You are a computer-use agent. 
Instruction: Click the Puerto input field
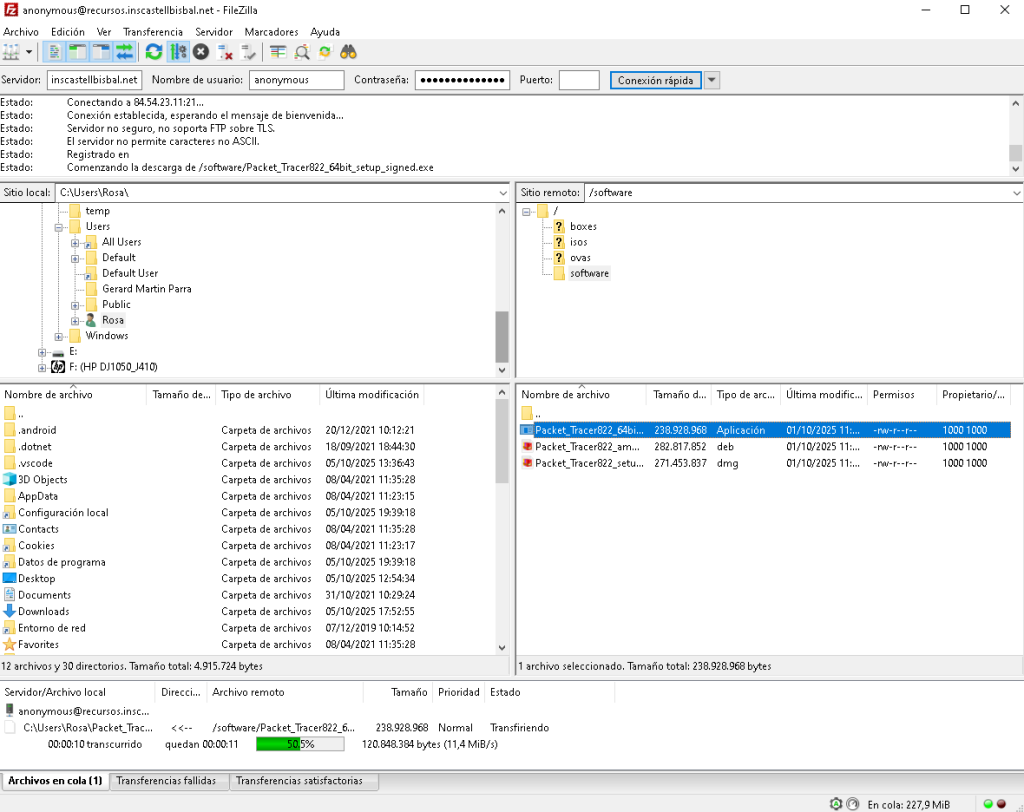pyautogui.click(x=579, y=80)
